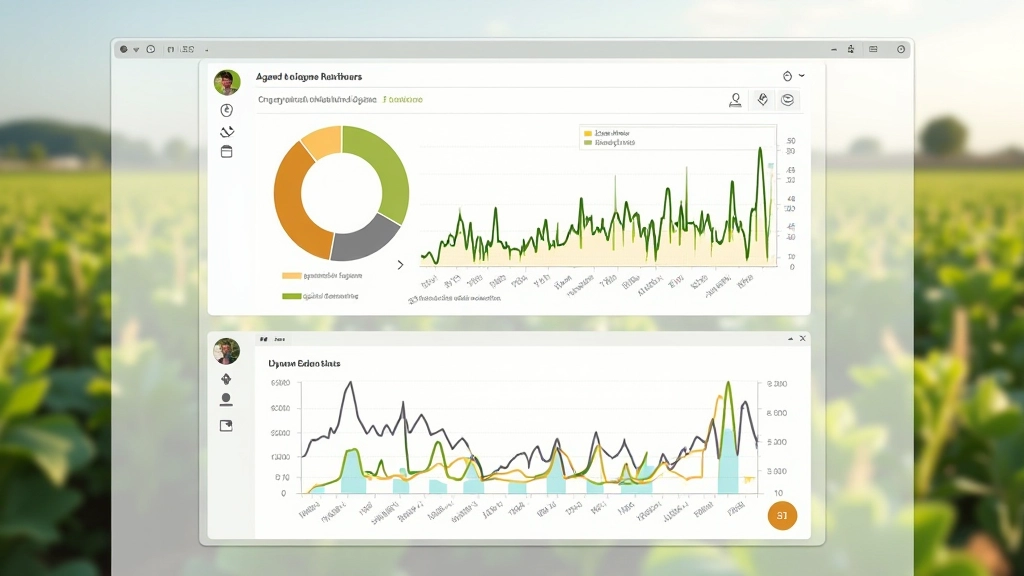Click the round disc icon in top panel toolbar
The image size is (1024, 576).
tap(788, 100)
